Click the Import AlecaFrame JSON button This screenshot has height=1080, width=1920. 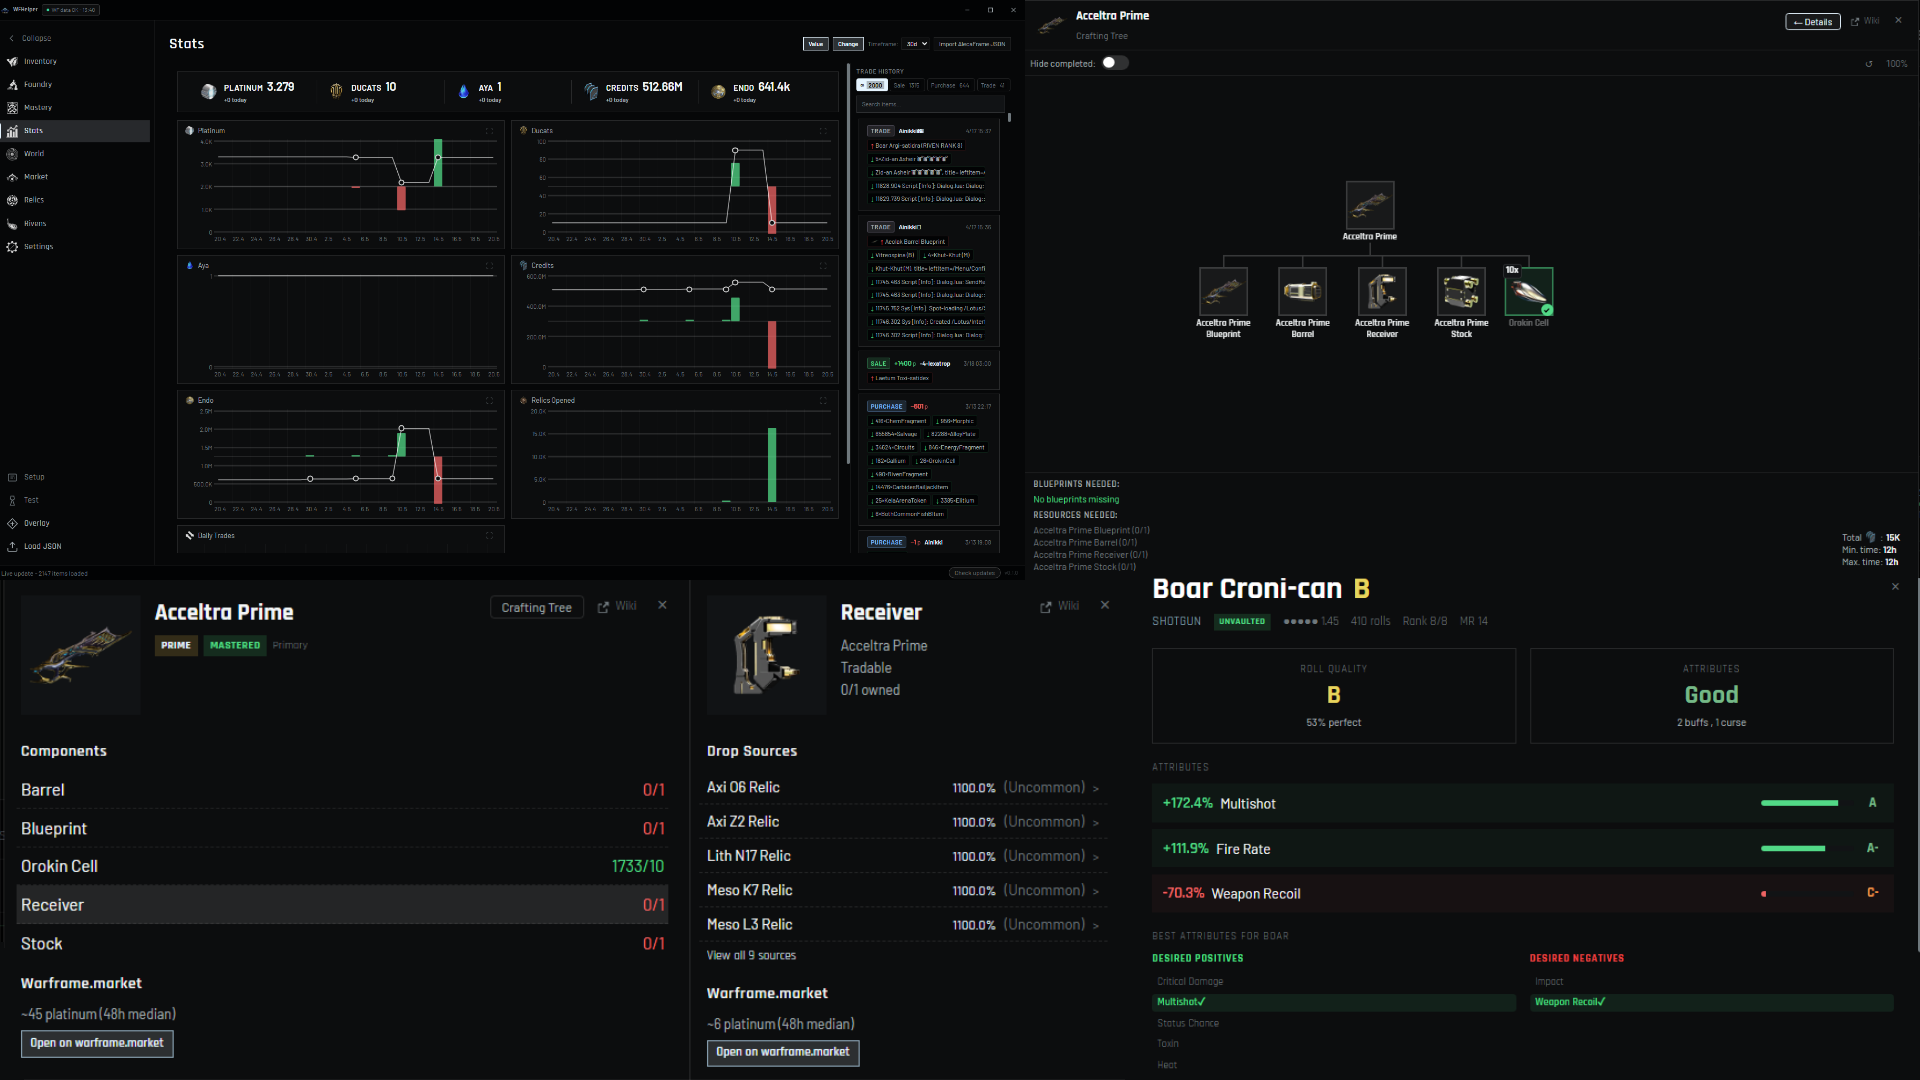tap(972, 44)
